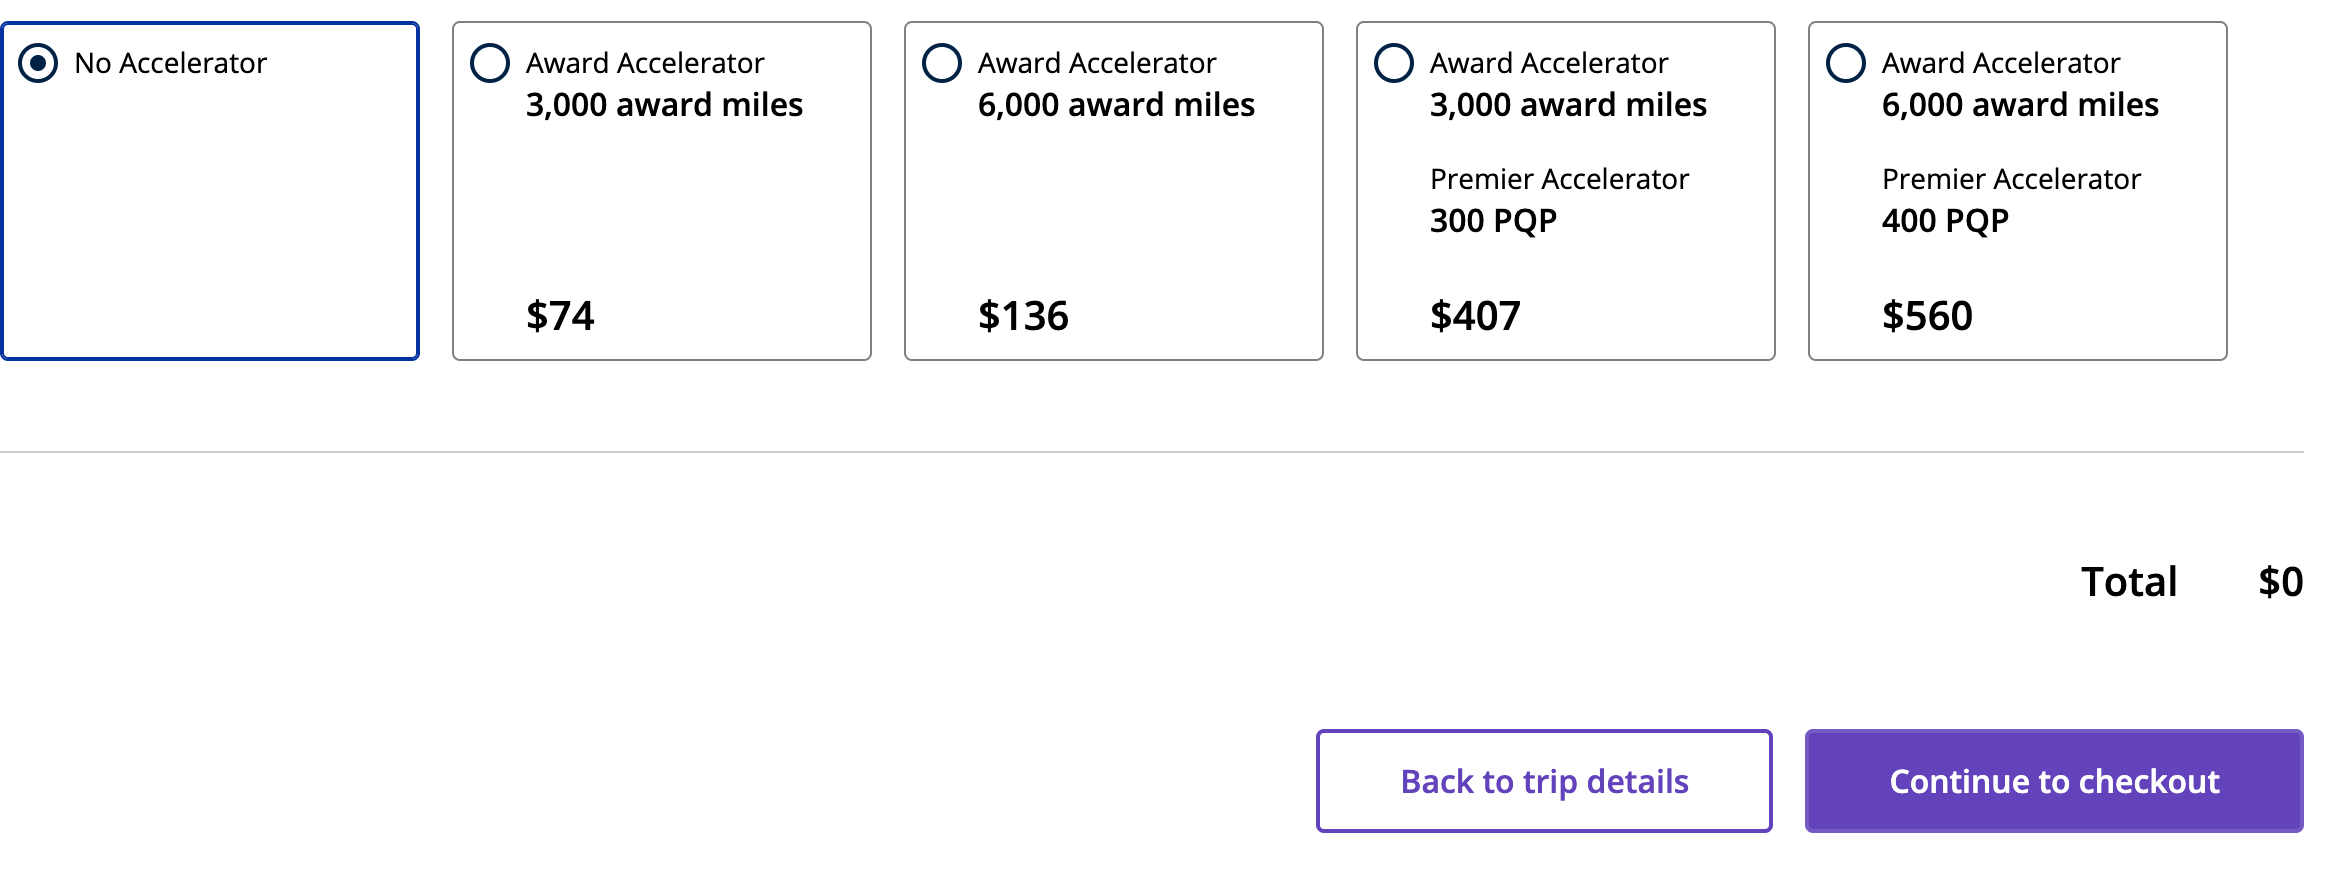Click the Total $0 amount
This screenshot has height=876, width=2345.
pyautogui.click(x=2280, y=582)
